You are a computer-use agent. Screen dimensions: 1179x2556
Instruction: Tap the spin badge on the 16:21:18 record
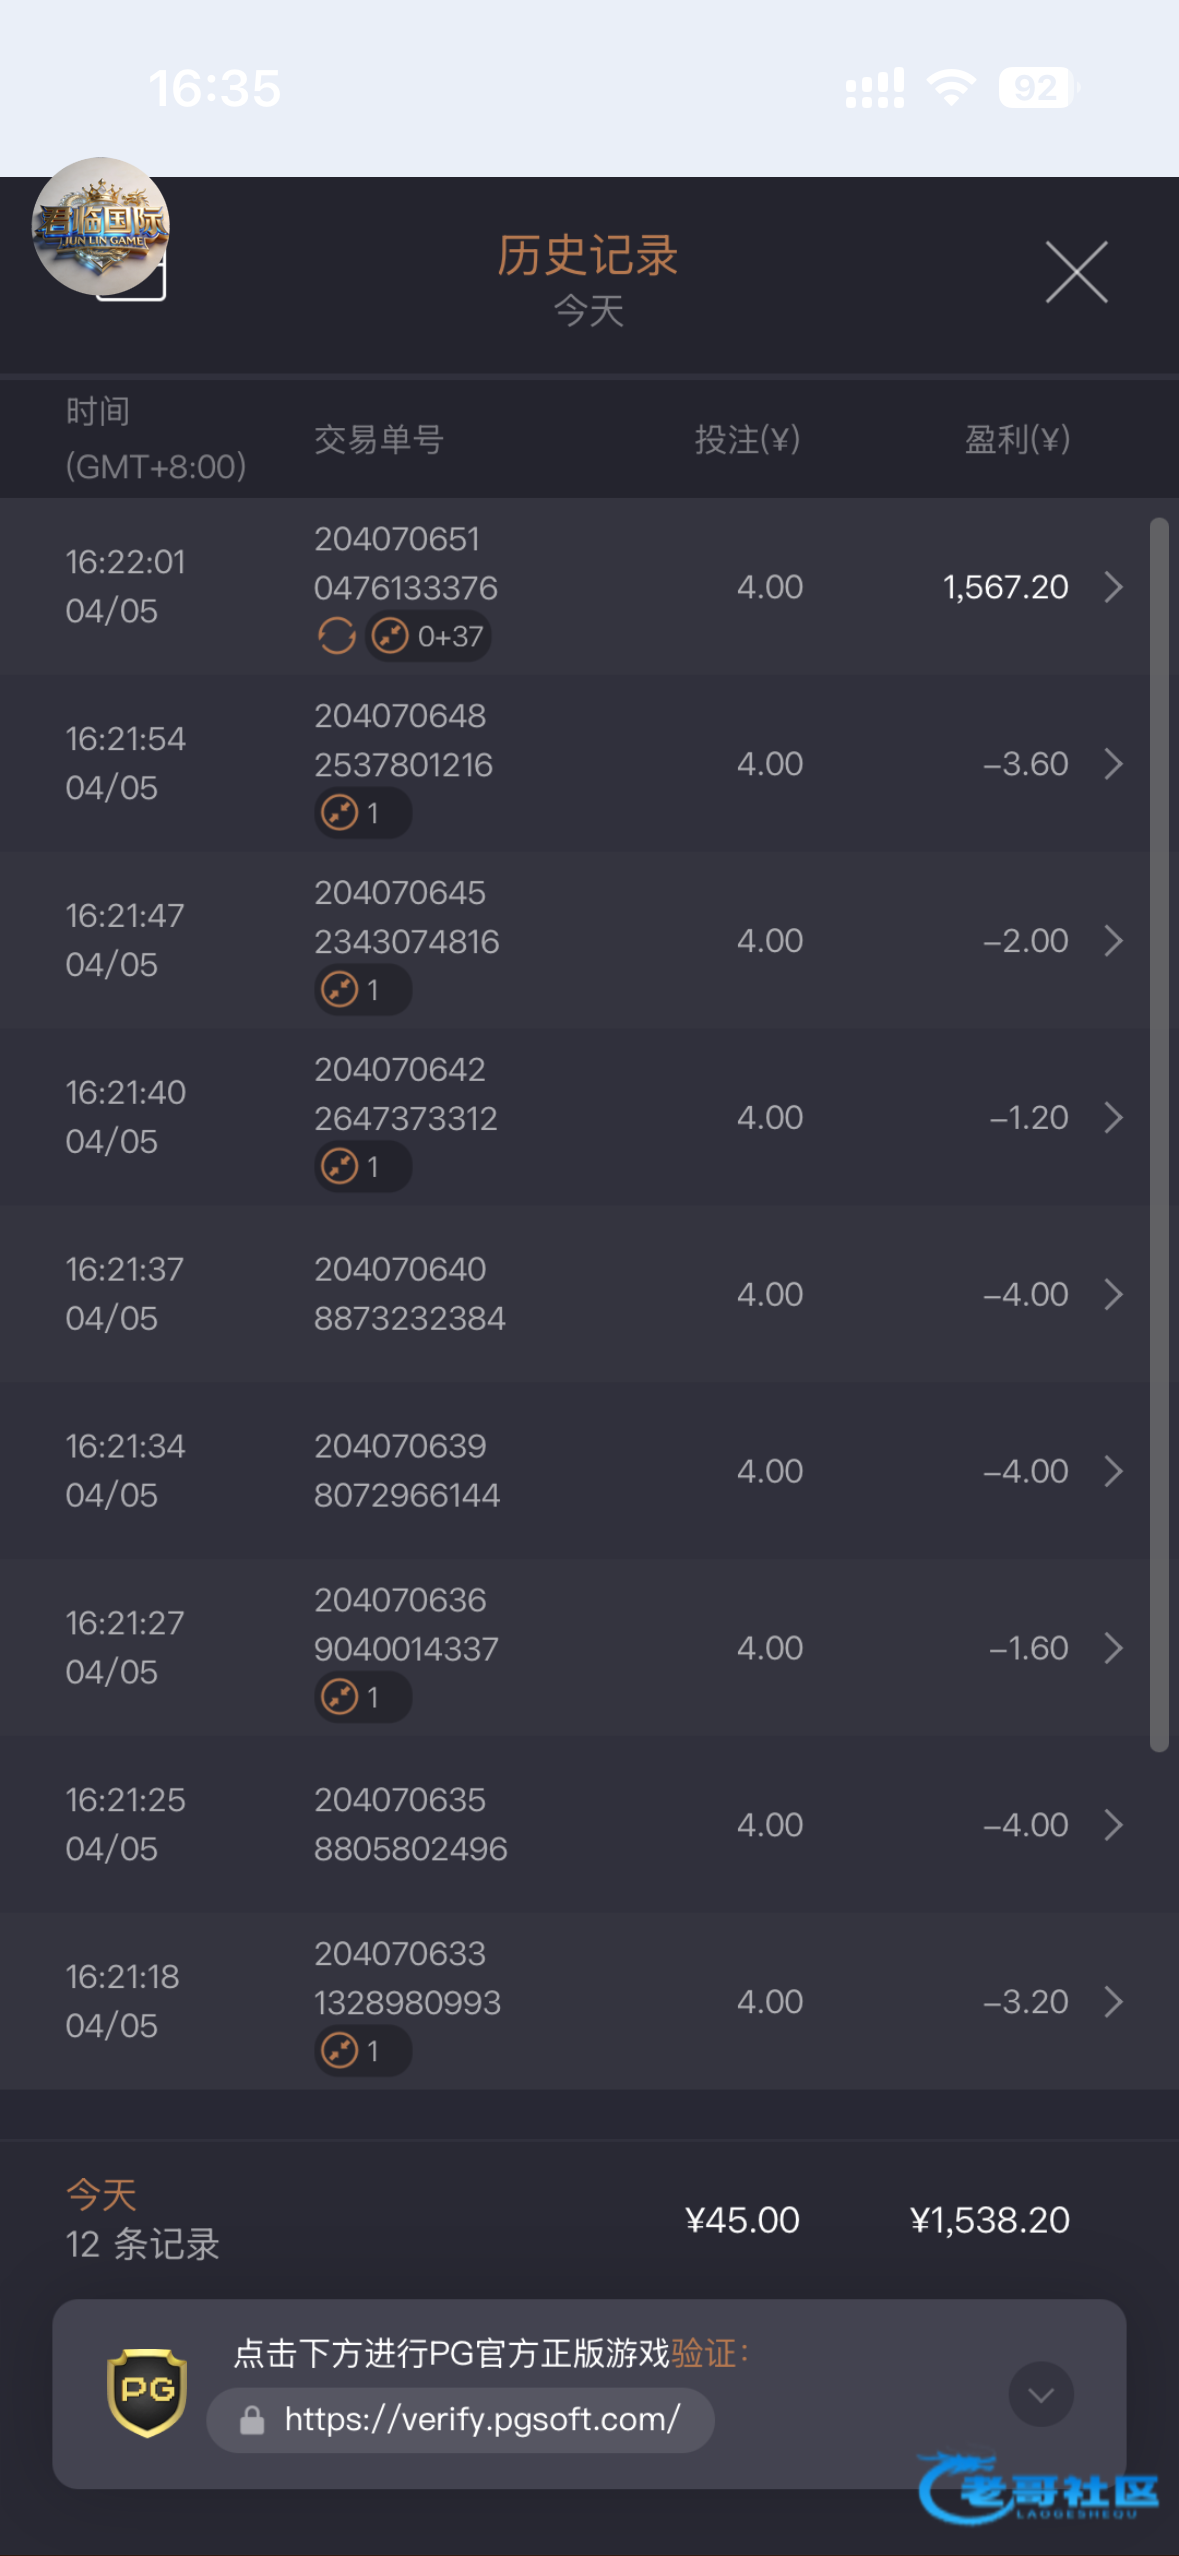[362, 2051]
